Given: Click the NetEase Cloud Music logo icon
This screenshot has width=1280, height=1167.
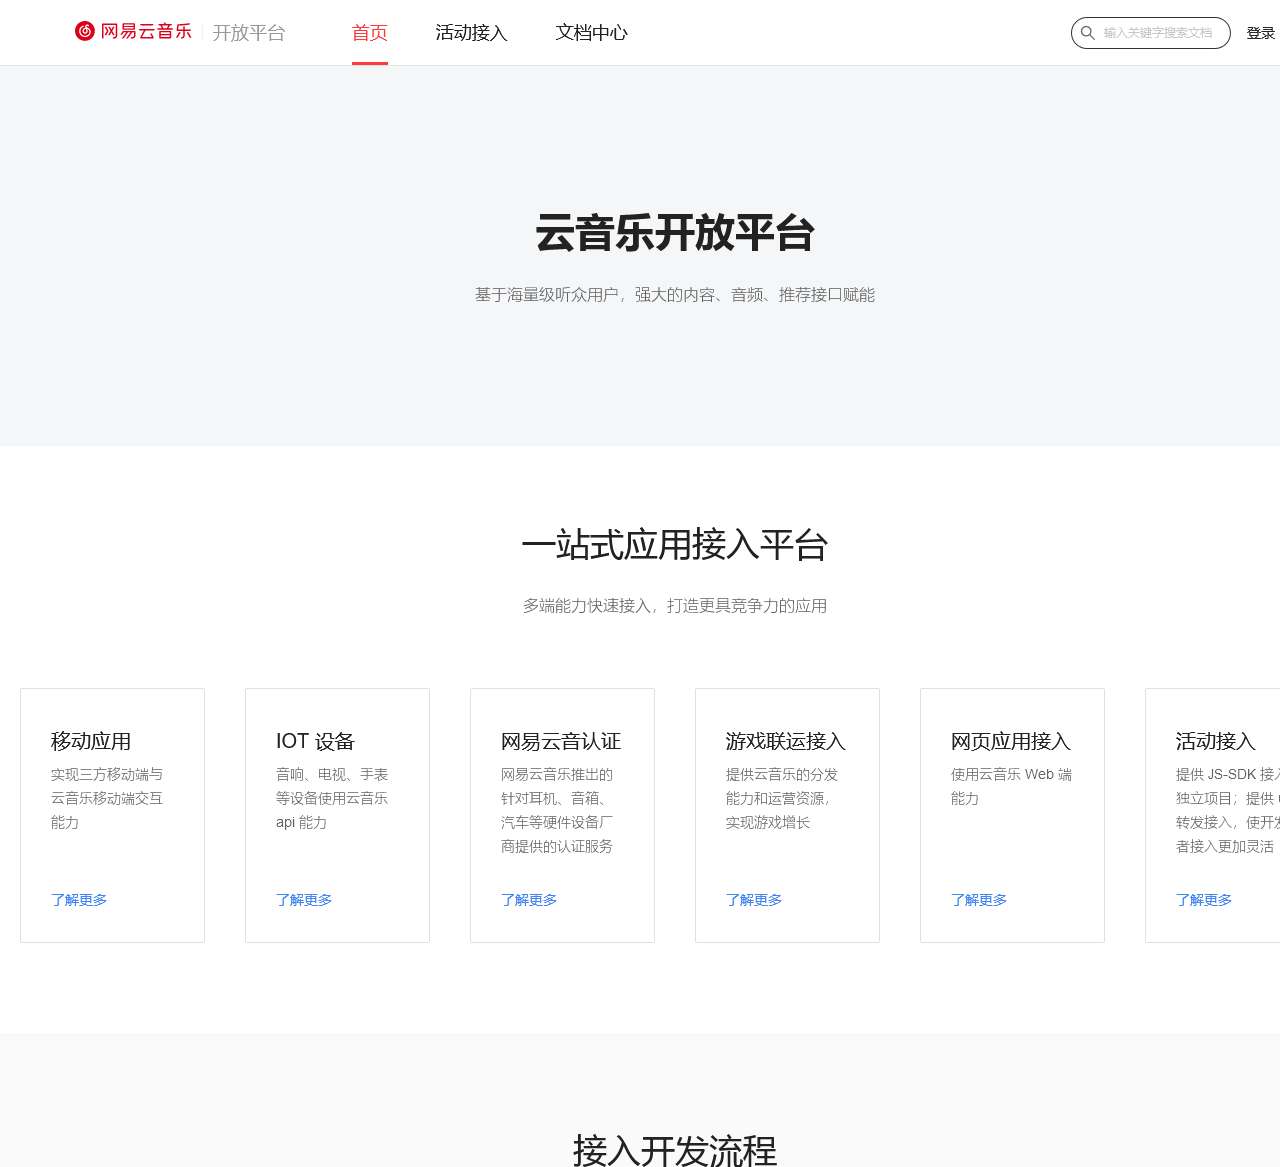Looking at the screenshot, I should pyautogui.click(x=85, y=31).
